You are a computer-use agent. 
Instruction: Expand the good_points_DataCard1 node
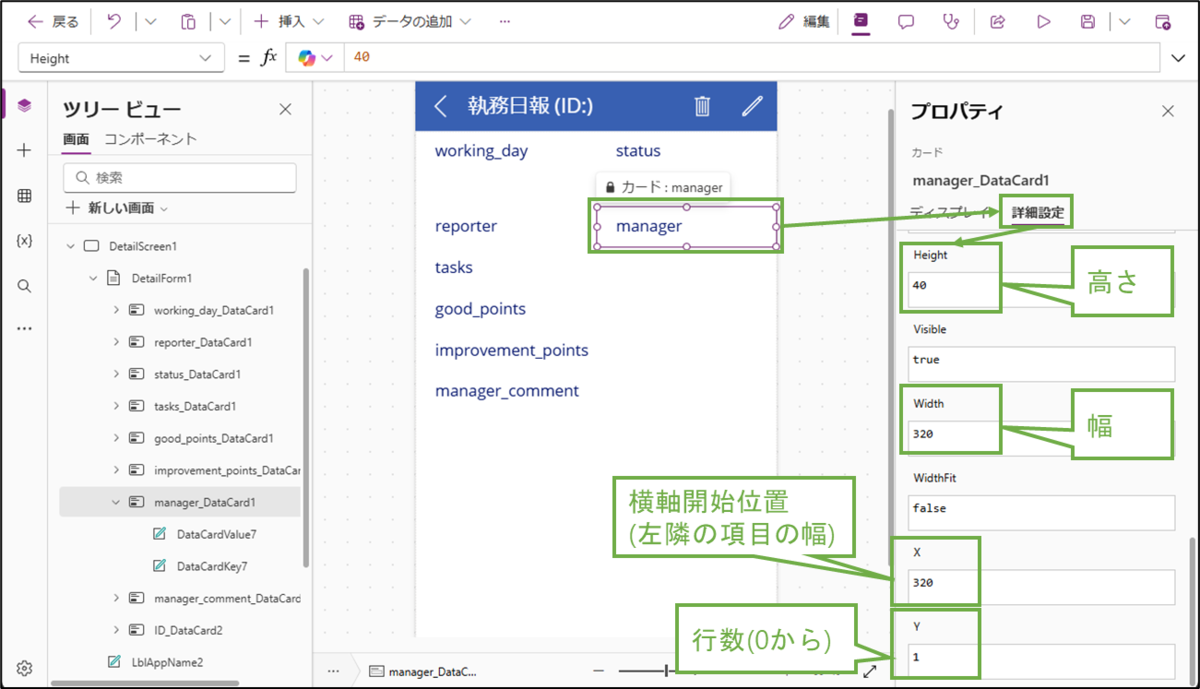pyautogui.click(x=116, y=438)
